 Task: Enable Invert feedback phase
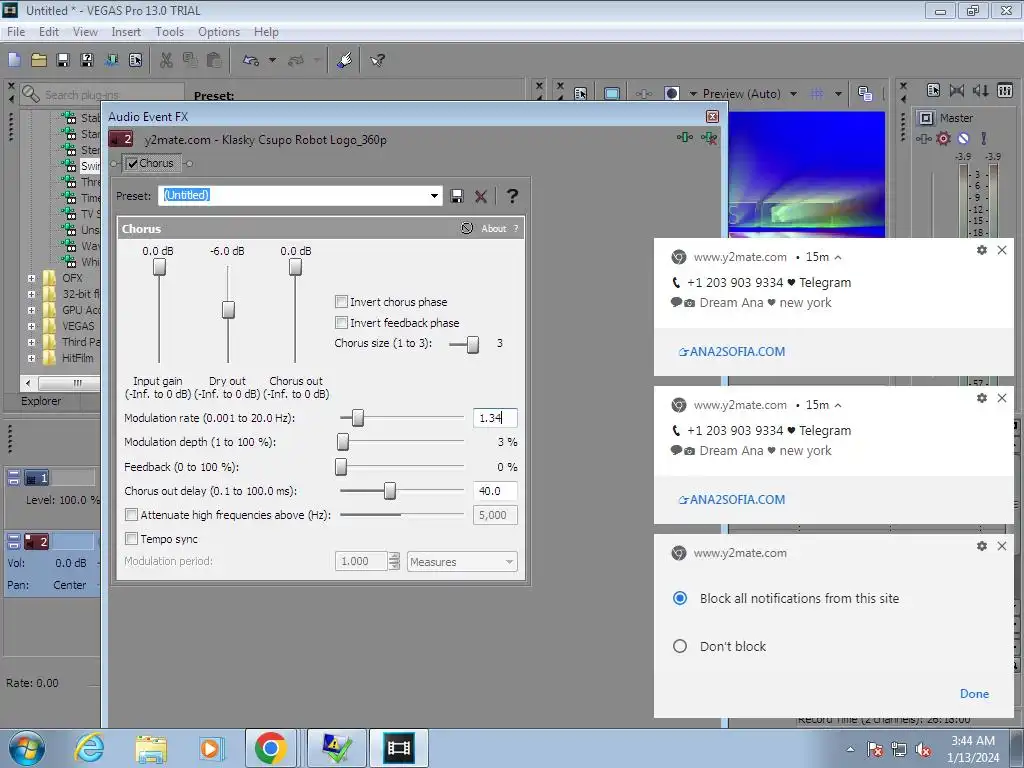point(341,323)
